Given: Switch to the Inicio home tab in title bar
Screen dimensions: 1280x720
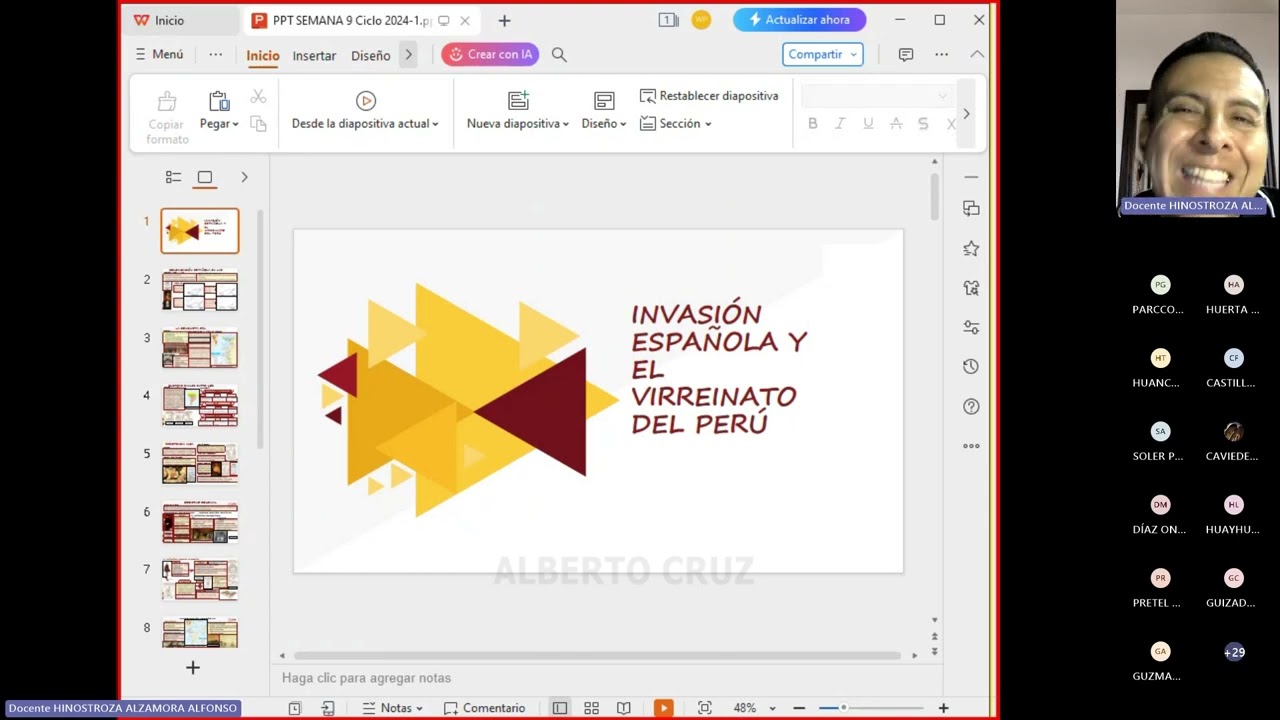Looking at the screenshot, I should pyautogui.click(x=160, y=20).
